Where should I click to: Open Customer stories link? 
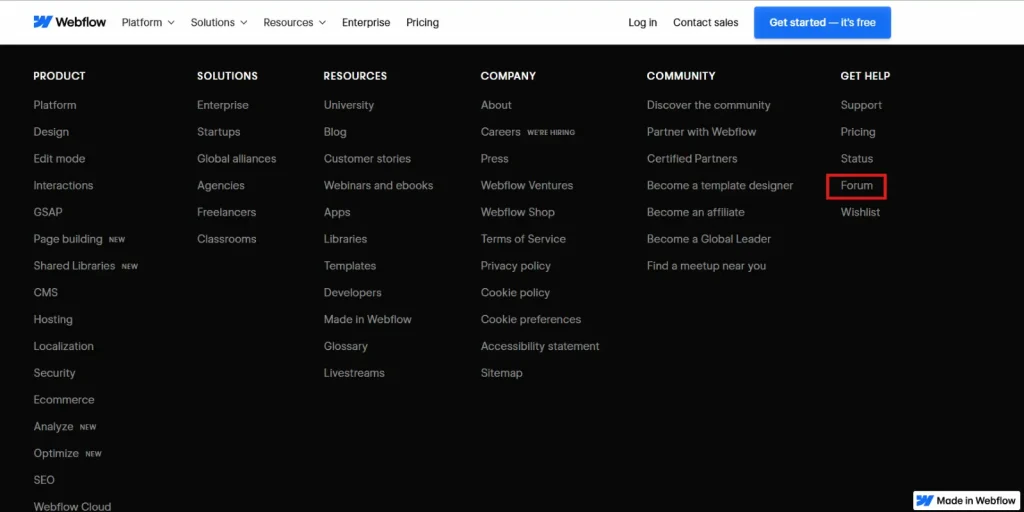click(x=367, y=159)
